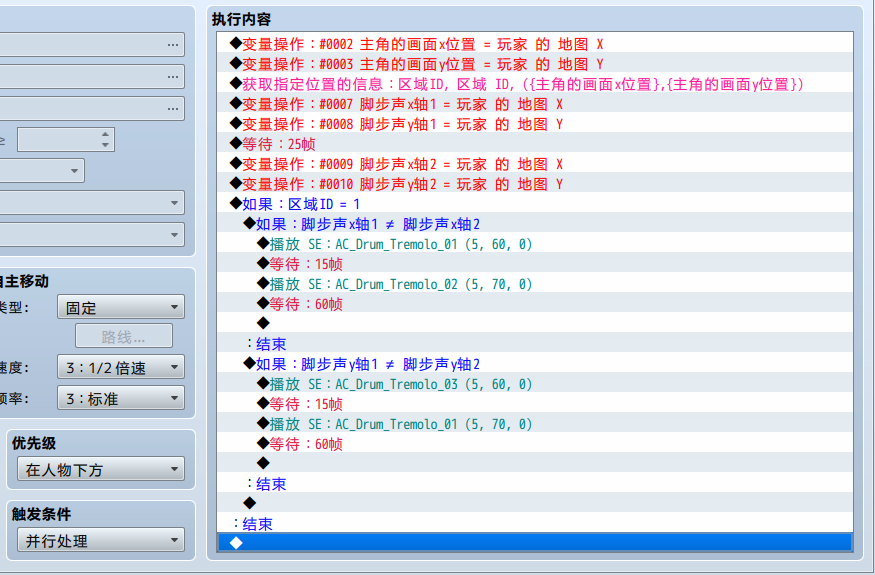Select variable #0010 脚步声y轴2 command line
The height and width of the screenshot is (575, 875).
[x=535, y=184]
